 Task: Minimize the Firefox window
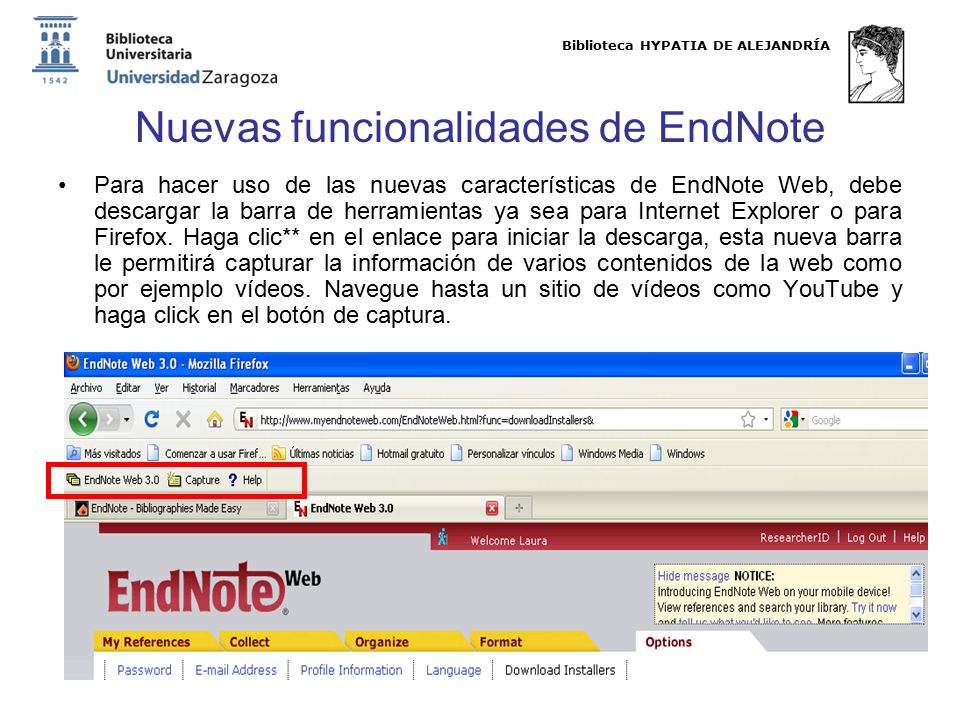click(x=910, y=364)
